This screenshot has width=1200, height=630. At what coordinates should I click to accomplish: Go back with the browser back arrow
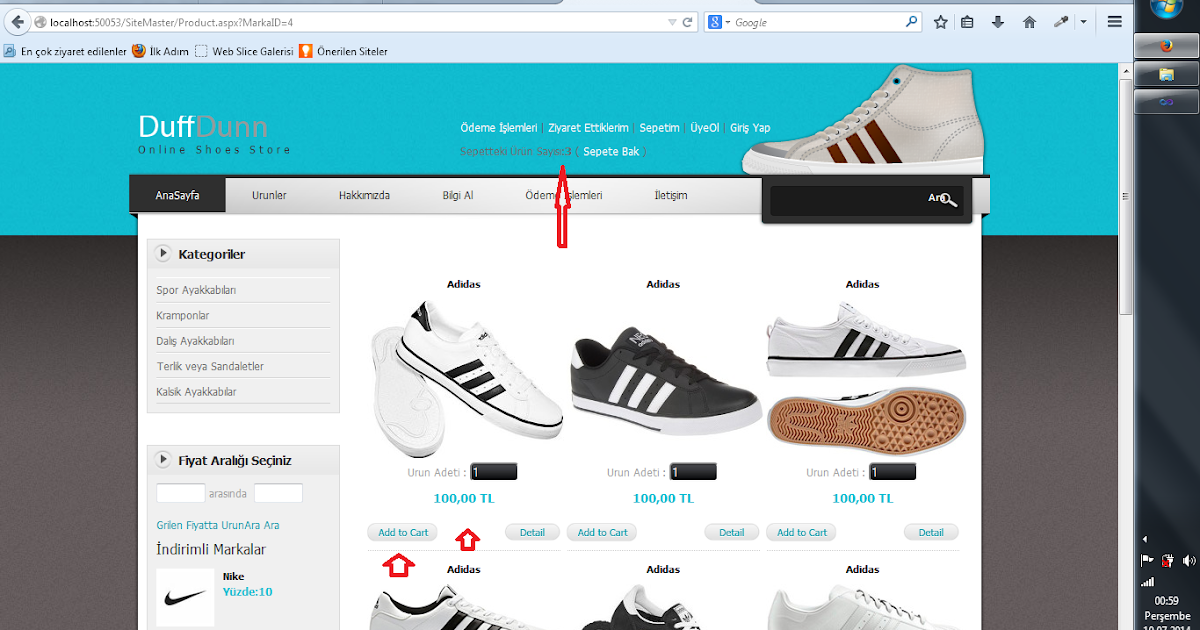[x=17, y=22]
